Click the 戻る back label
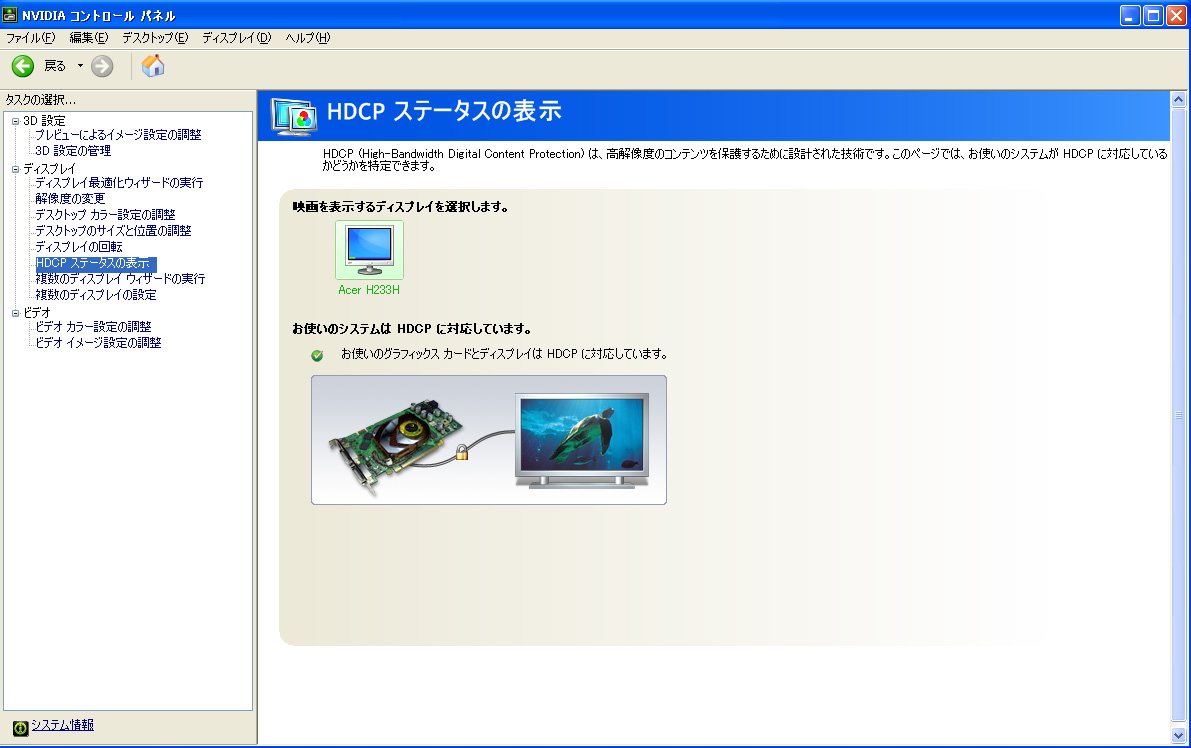This screenshot has height=748, width=1191. (x=55, y=66)
